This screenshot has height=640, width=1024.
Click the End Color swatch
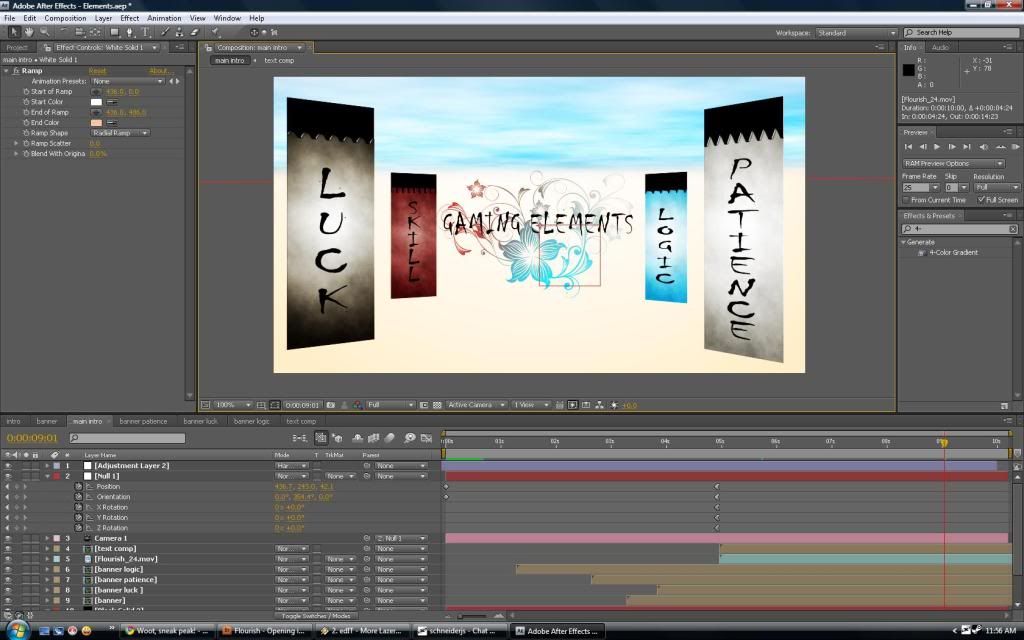[97, 122]
